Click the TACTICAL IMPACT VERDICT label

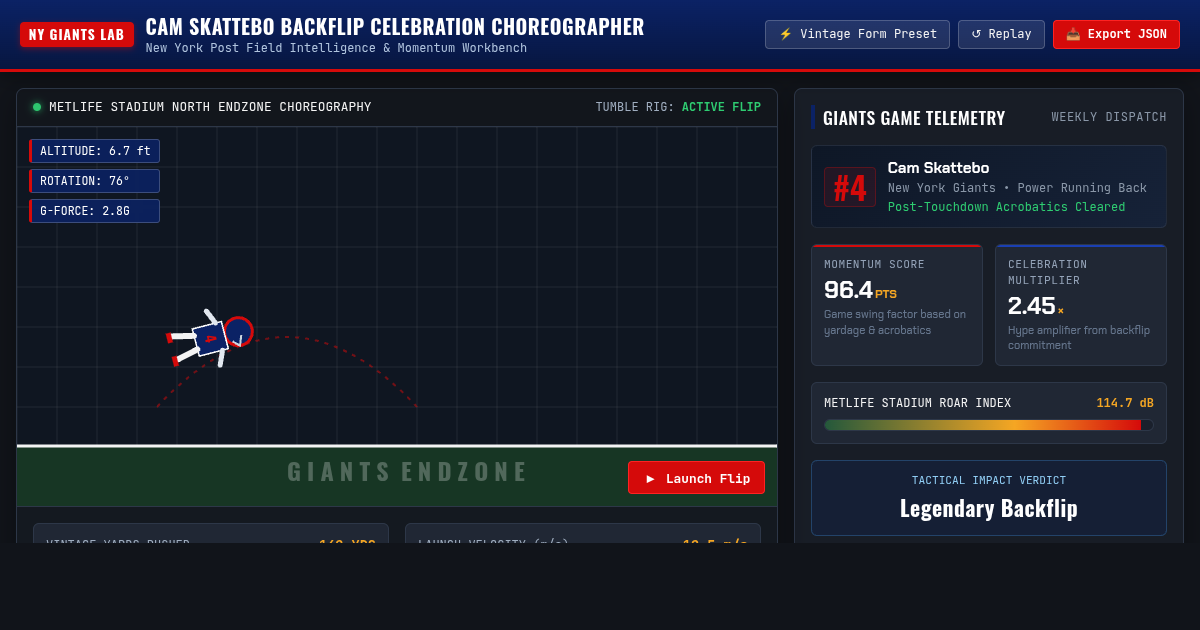point(989,480)
